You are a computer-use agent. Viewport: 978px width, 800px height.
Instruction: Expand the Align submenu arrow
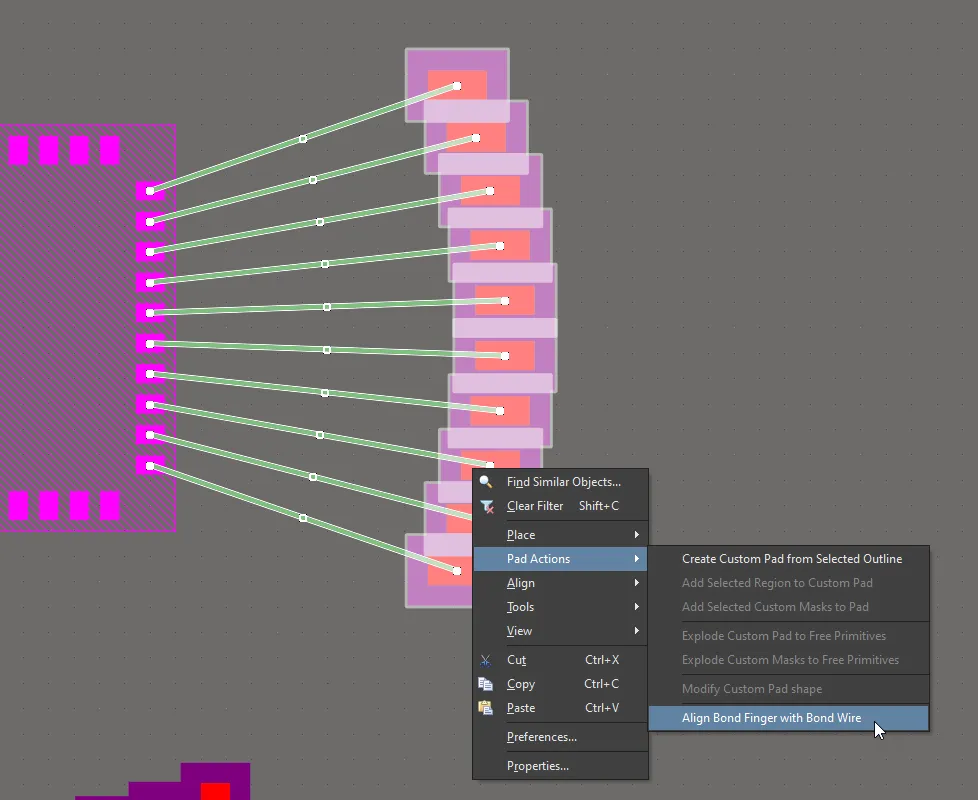(x=636, y=583)
